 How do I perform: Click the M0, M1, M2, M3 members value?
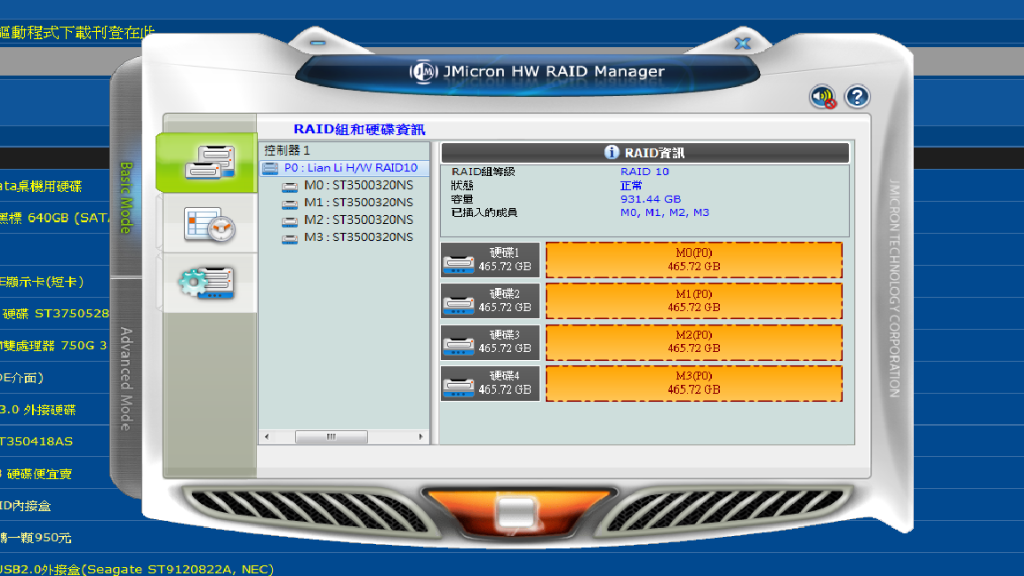[665, 212]
